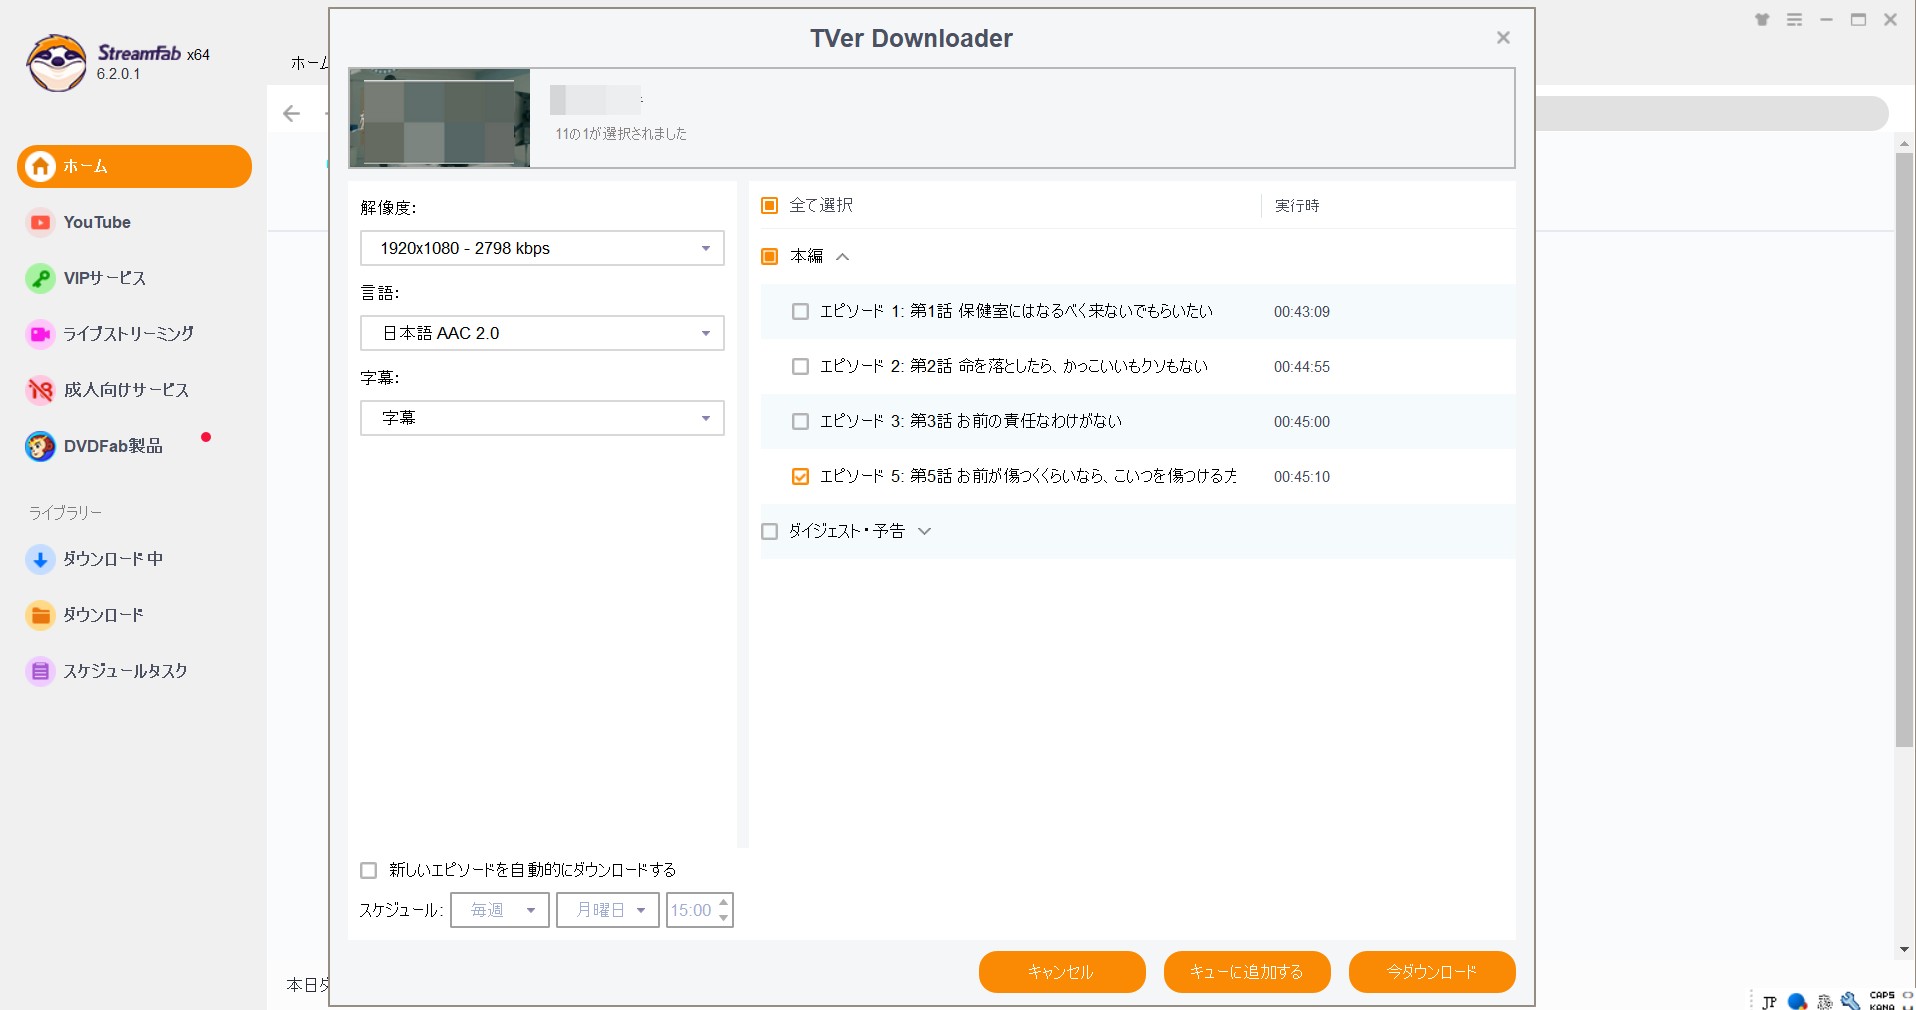The height and width of the screenshot is (1010, 1916).
Task: Check エピソード 3 checkbox
Action: click(800, 421)
